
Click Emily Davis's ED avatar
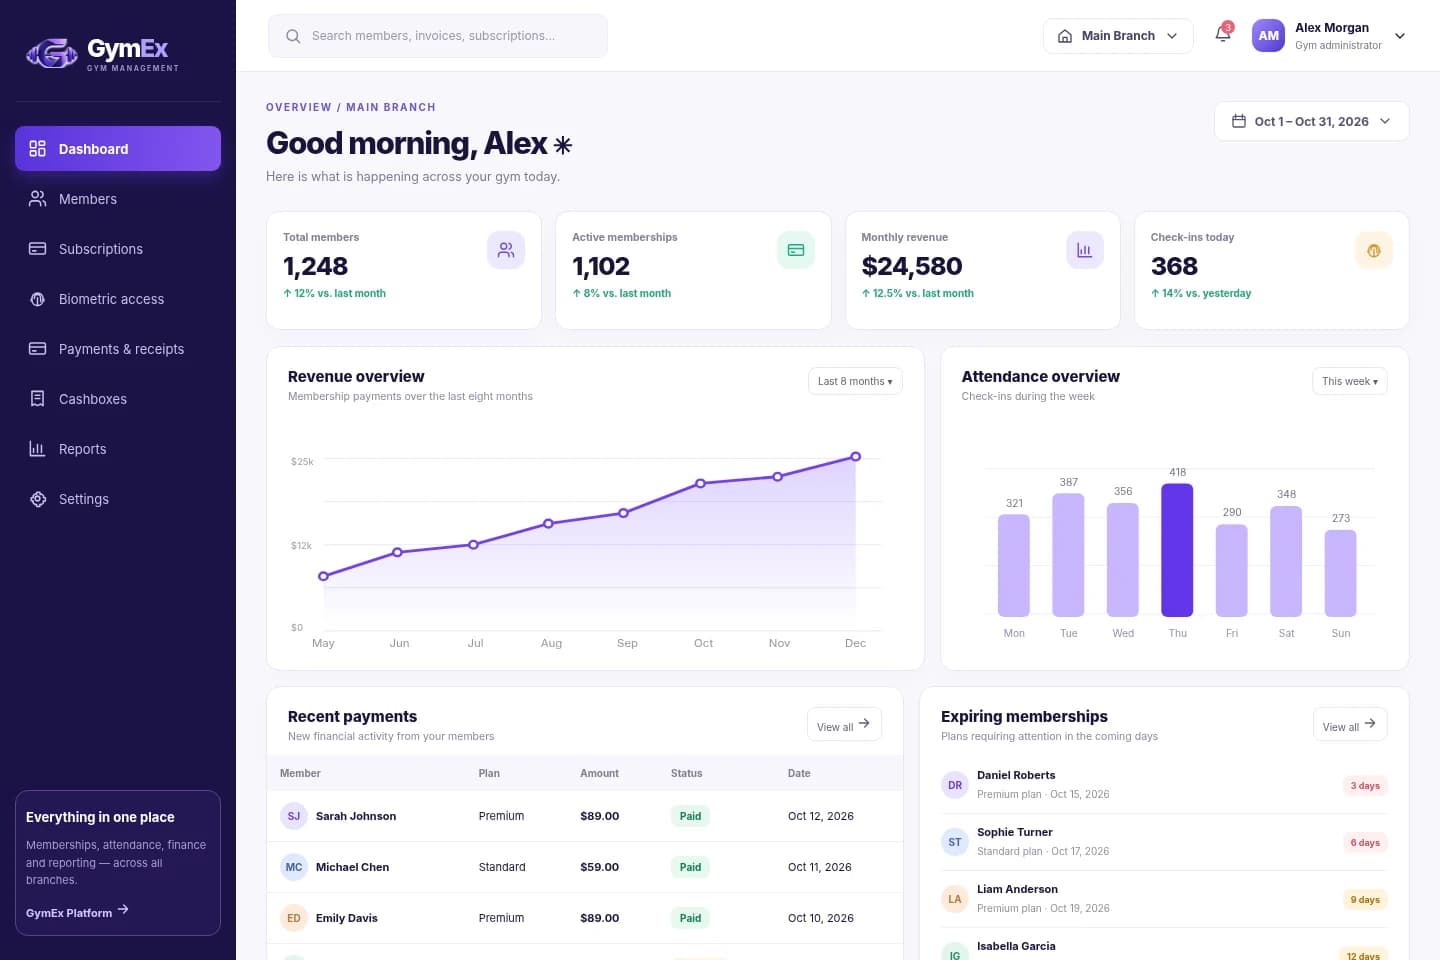coord(294,918)
